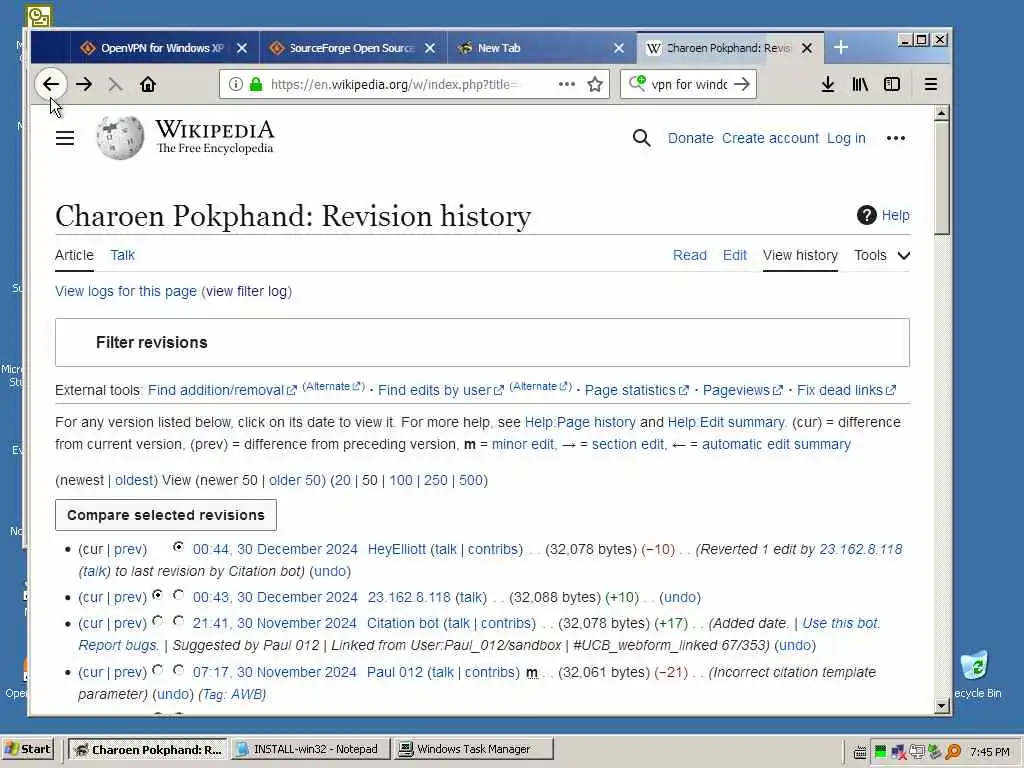Show 500 revisions per page
The width and height of the screenshot is (1024, 768).
(x=470, y=481)
